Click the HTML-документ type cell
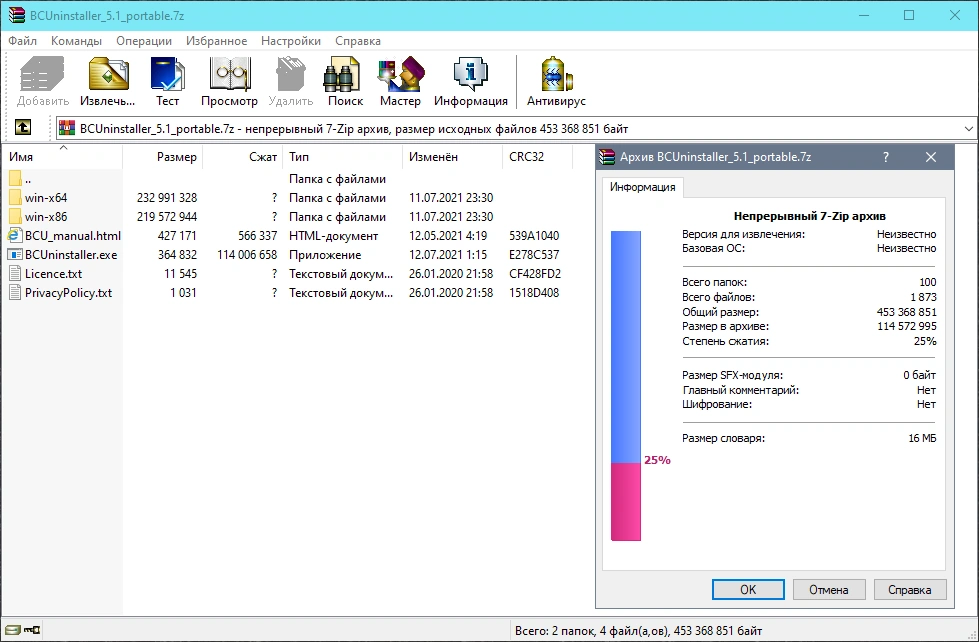 coord(333,236)
